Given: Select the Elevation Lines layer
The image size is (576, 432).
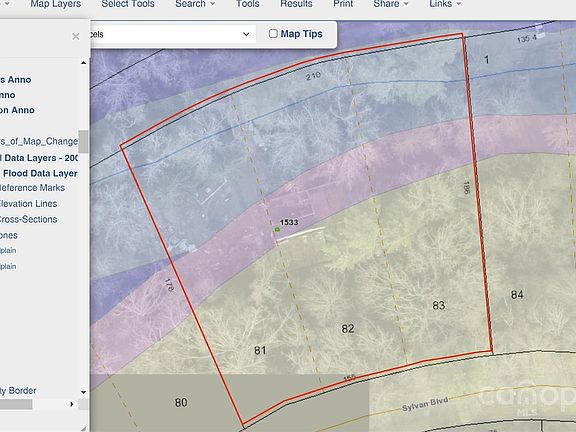Looking at the screenshot, I should point(29,204).
